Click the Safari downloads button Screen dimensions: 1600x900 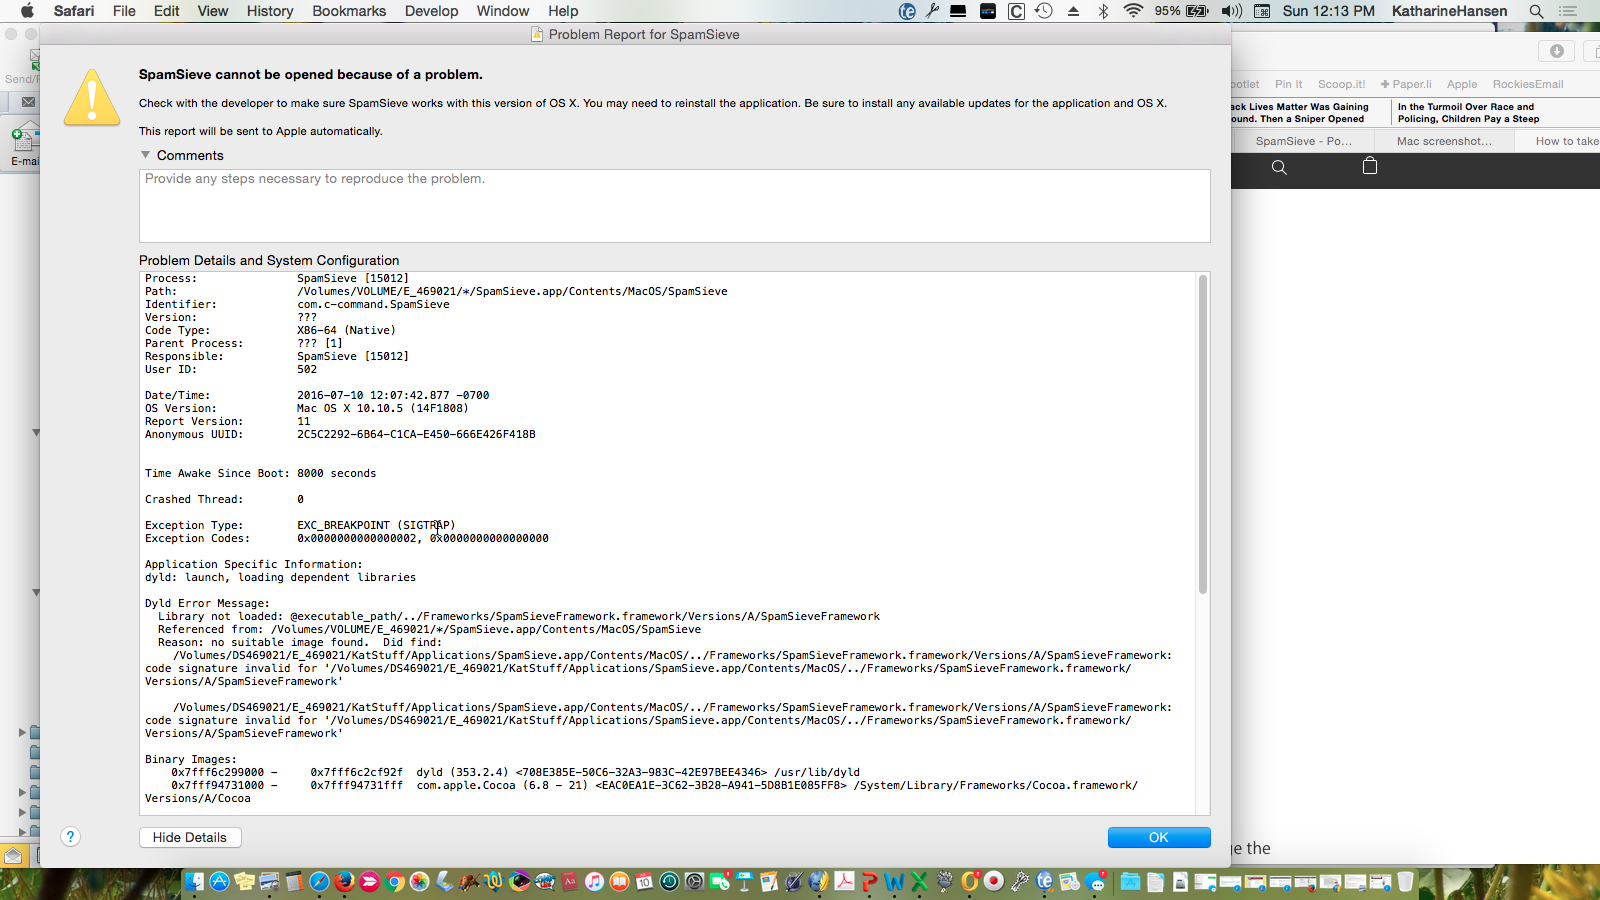(x=1556, y=51)
